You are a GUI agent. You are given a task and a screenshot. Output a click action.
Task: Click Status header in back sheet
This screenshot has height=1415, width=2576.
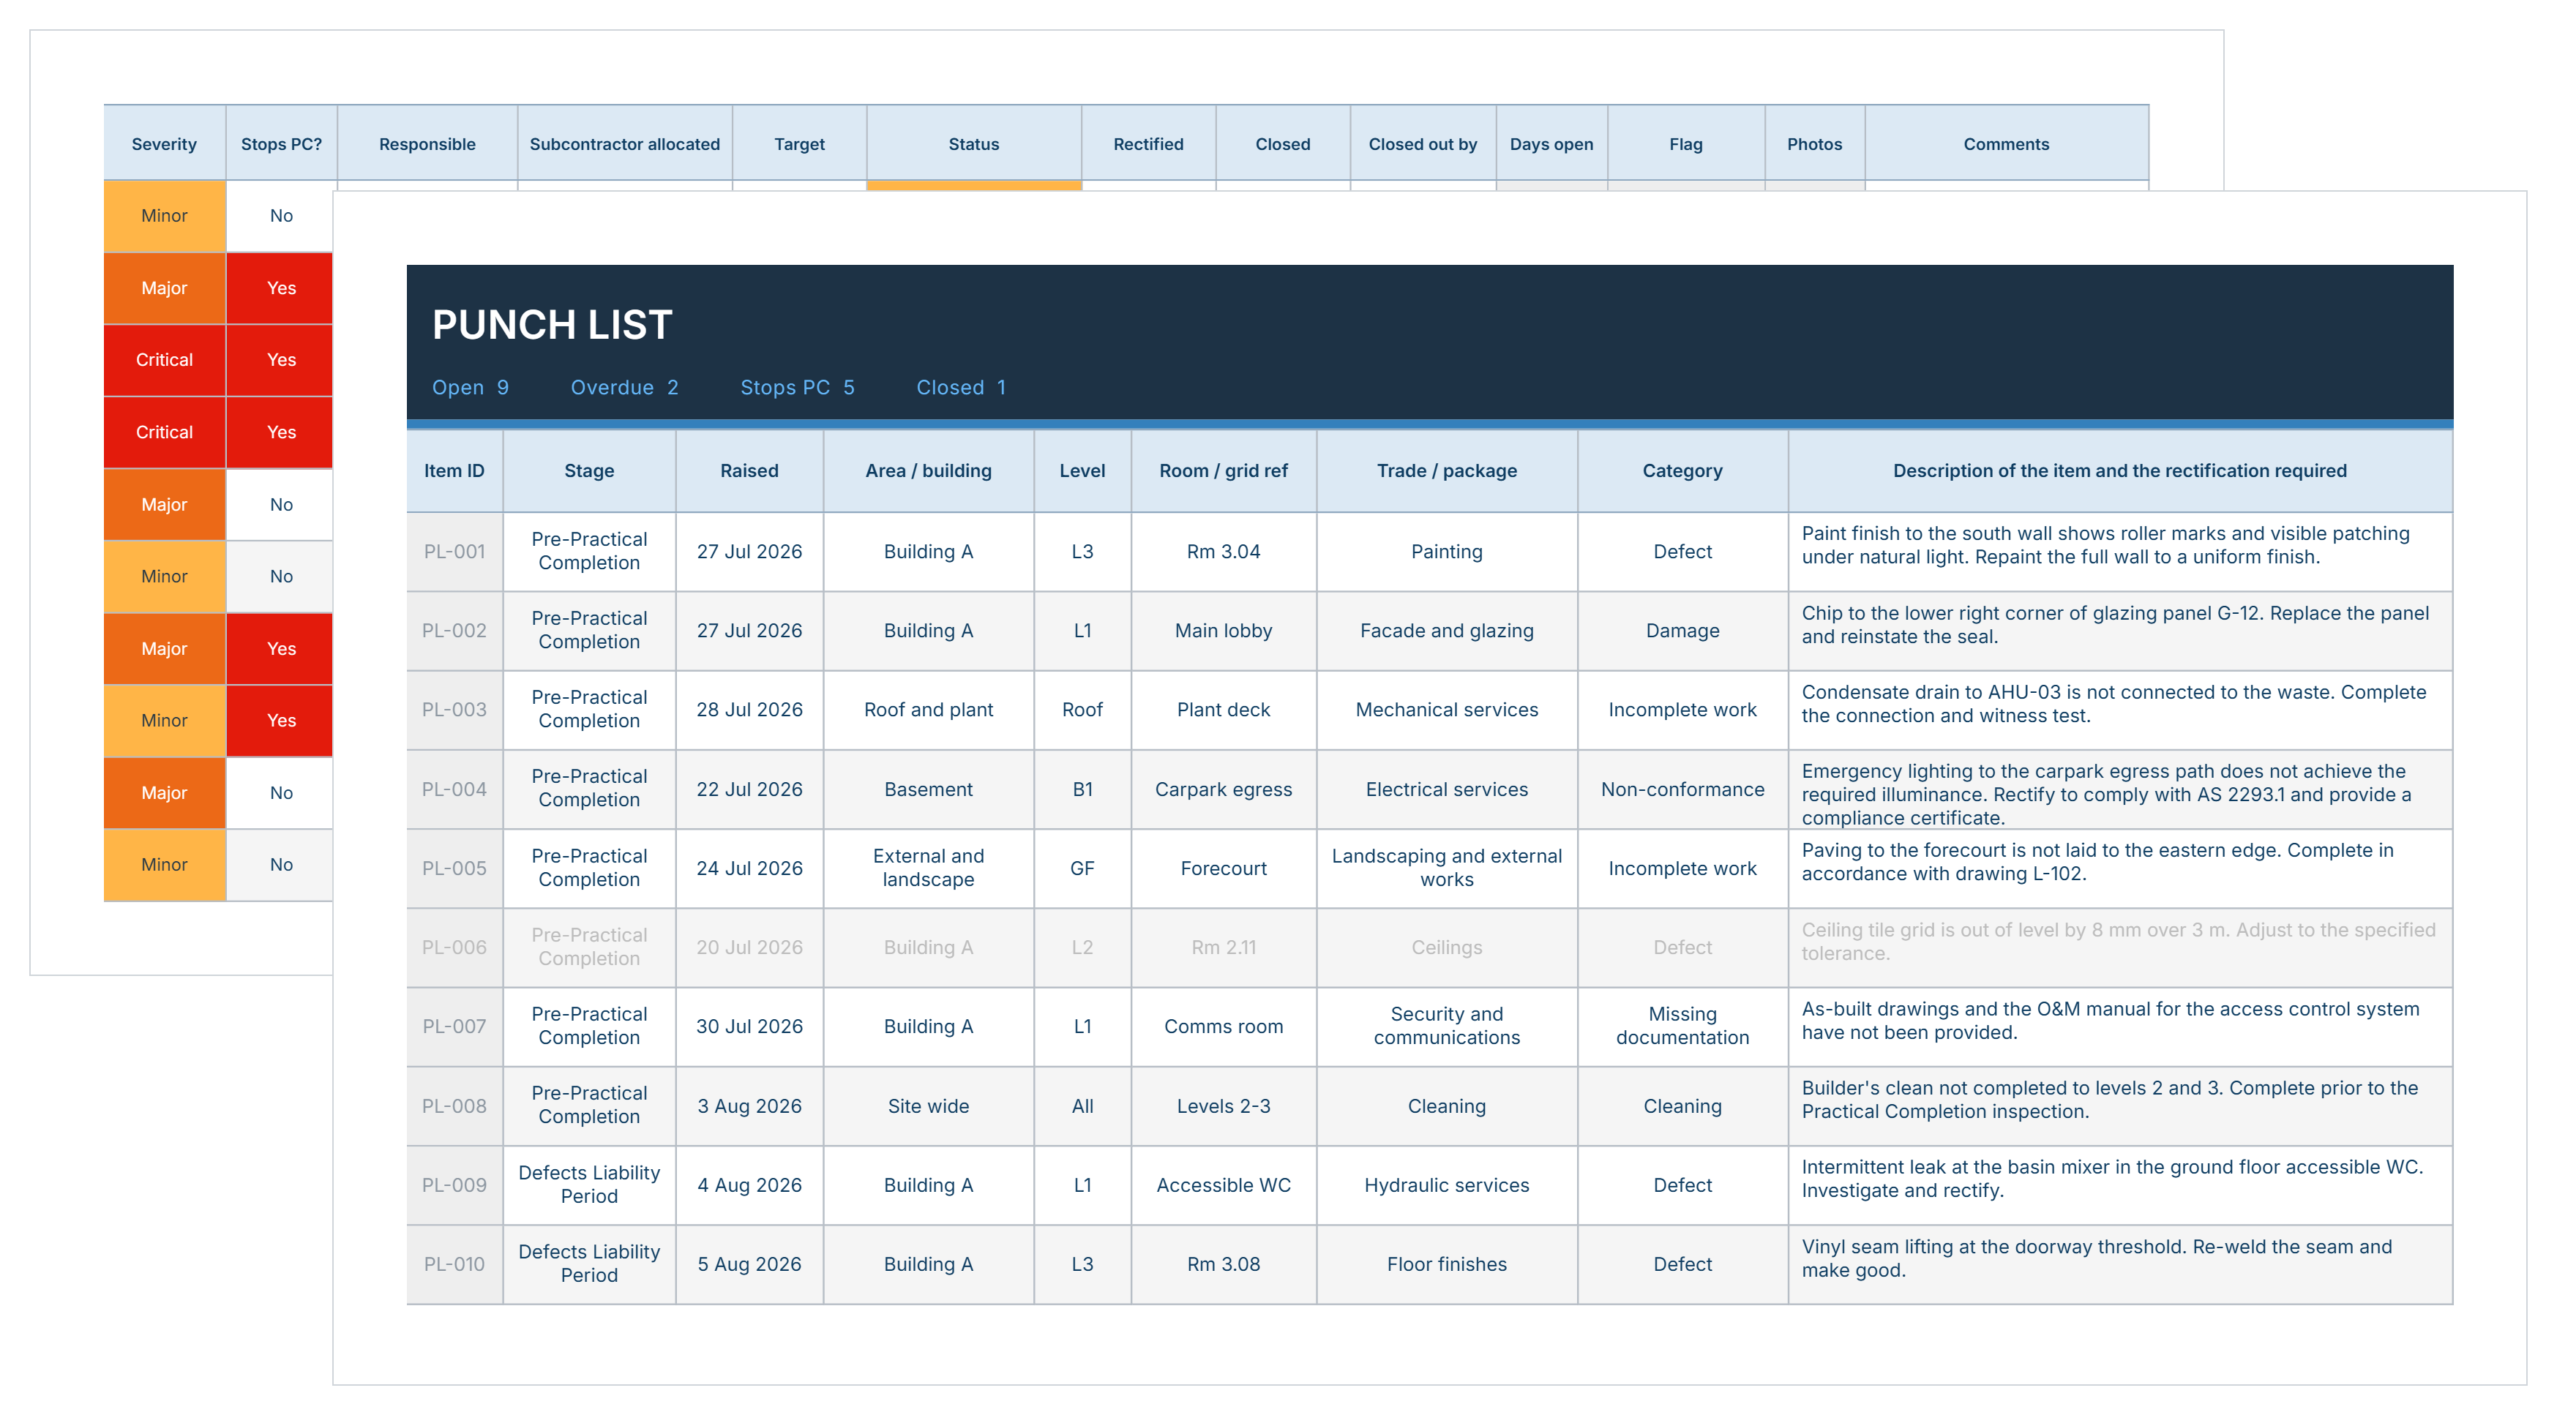point(973,144)
